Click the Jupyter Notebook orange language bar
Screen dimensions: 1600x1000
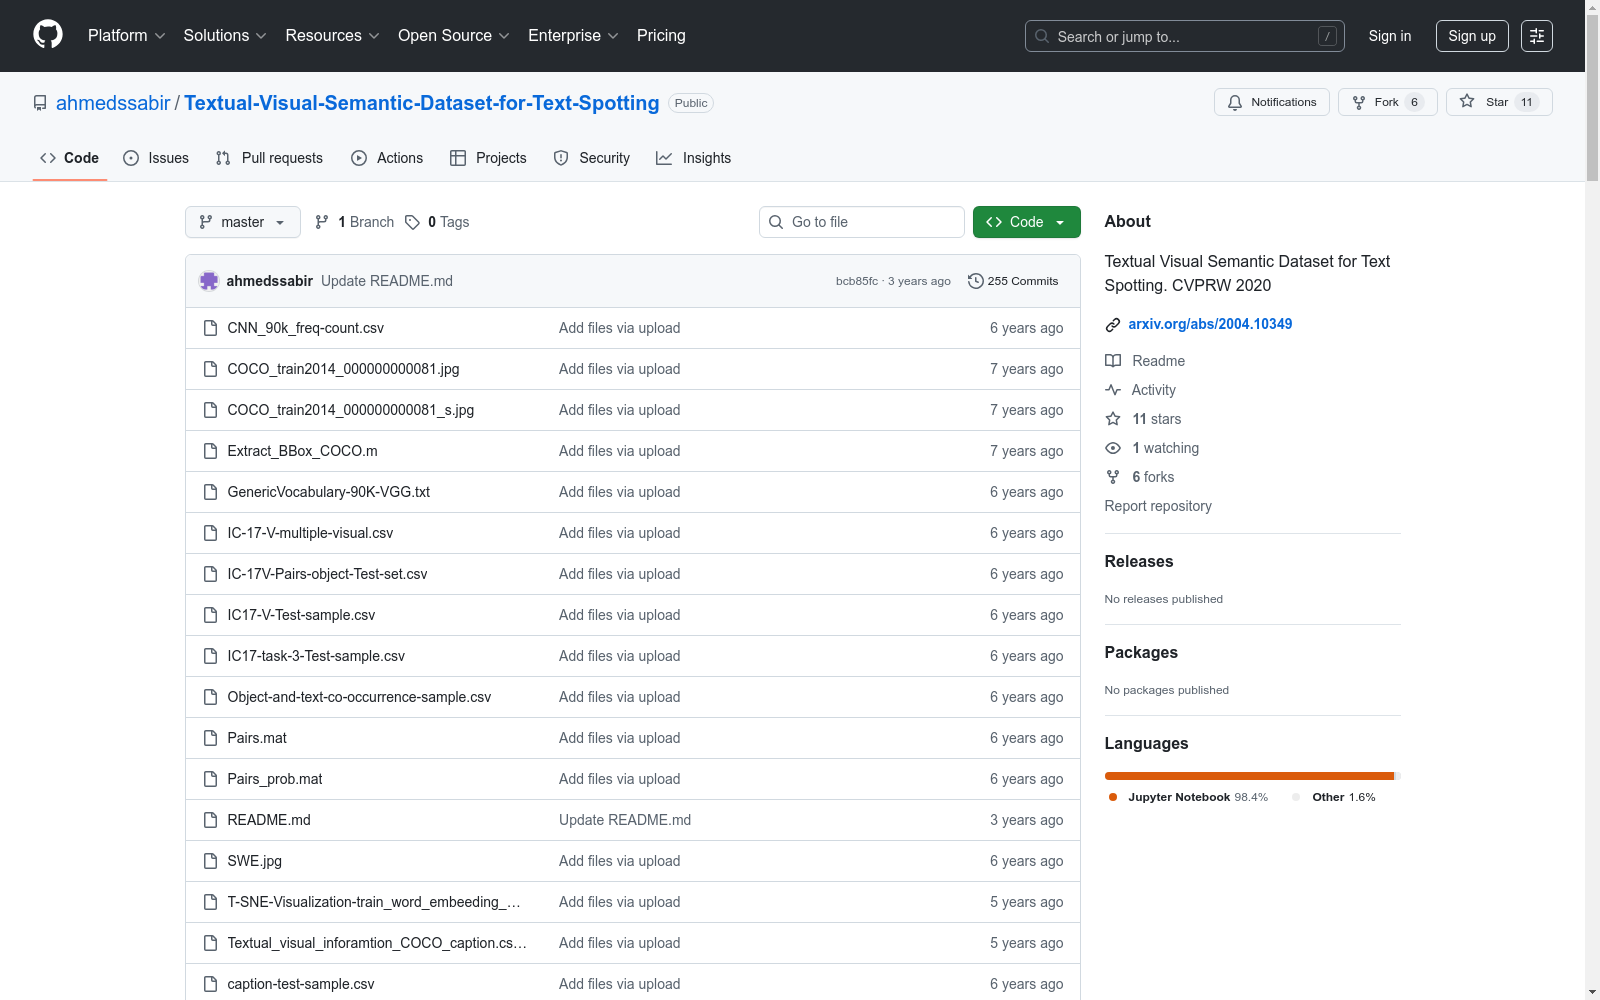(x=1249, y=776)
